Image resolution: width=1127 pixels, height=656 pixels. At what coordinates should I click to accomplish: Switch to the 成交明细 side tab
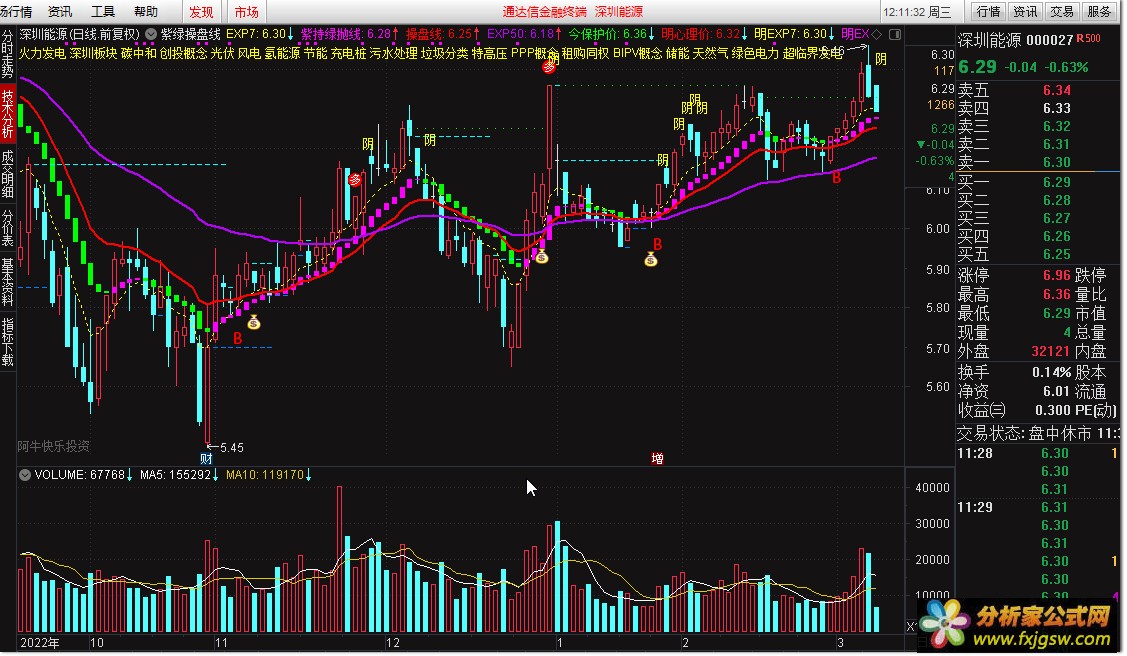point(7,173)
